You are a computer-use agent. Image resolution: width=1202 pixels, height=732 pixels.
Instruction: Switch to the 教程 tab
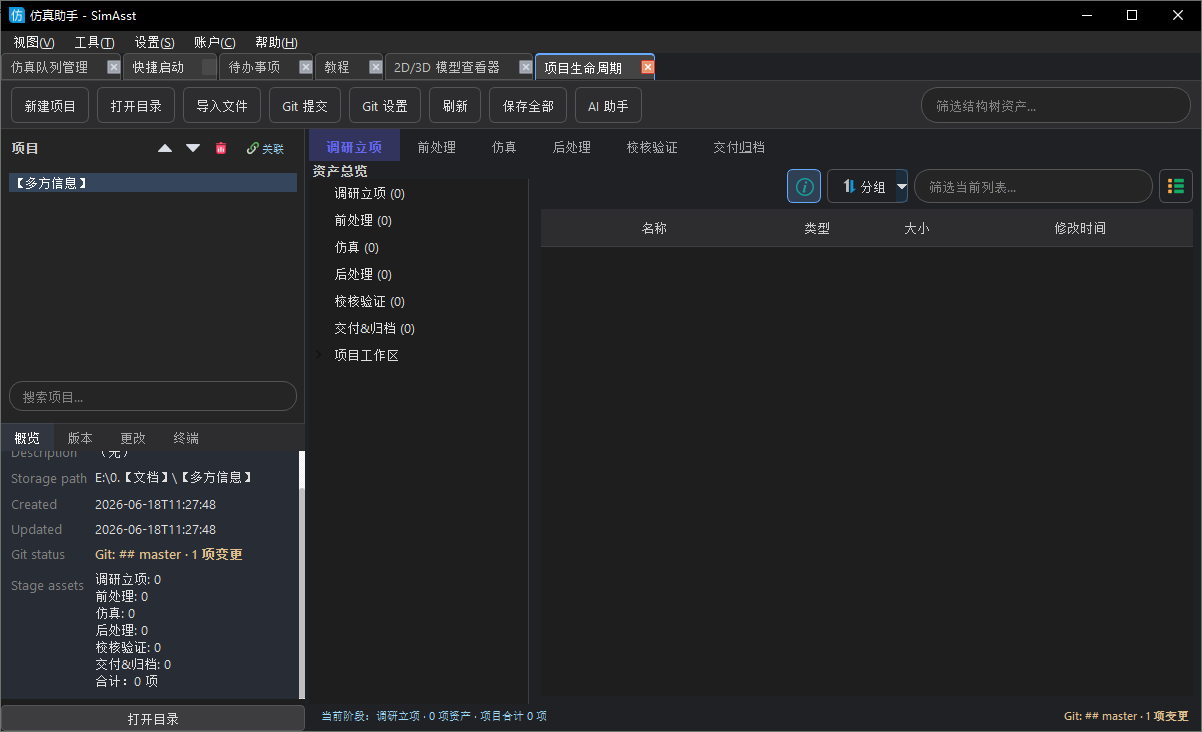tap(337, 67)
